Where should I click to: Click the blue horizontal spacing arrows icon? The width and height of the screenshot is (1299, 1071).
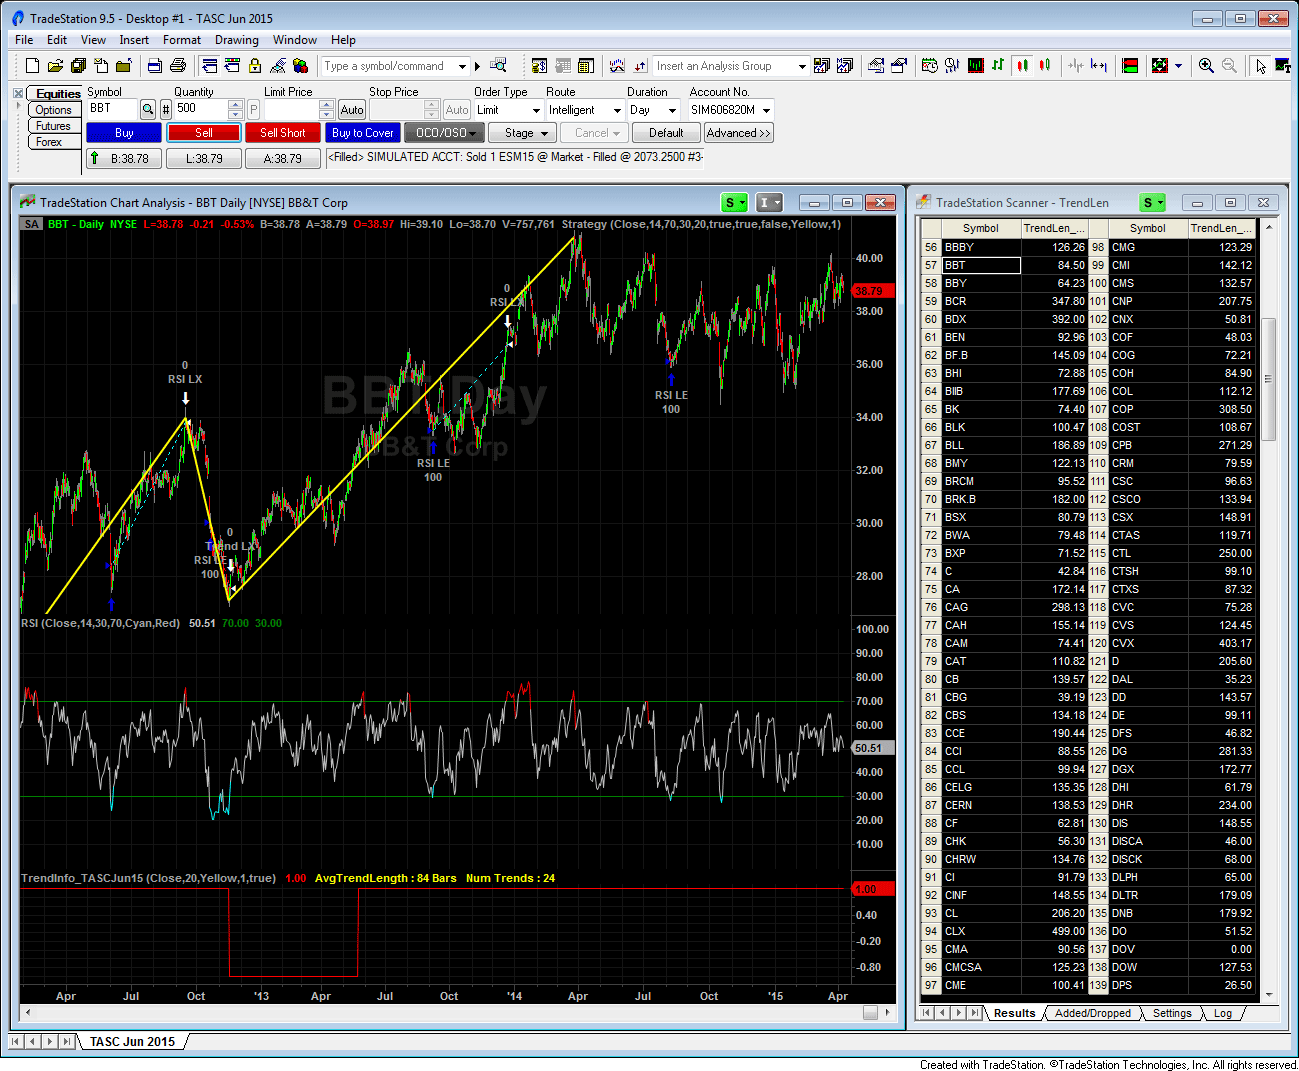1098,66
